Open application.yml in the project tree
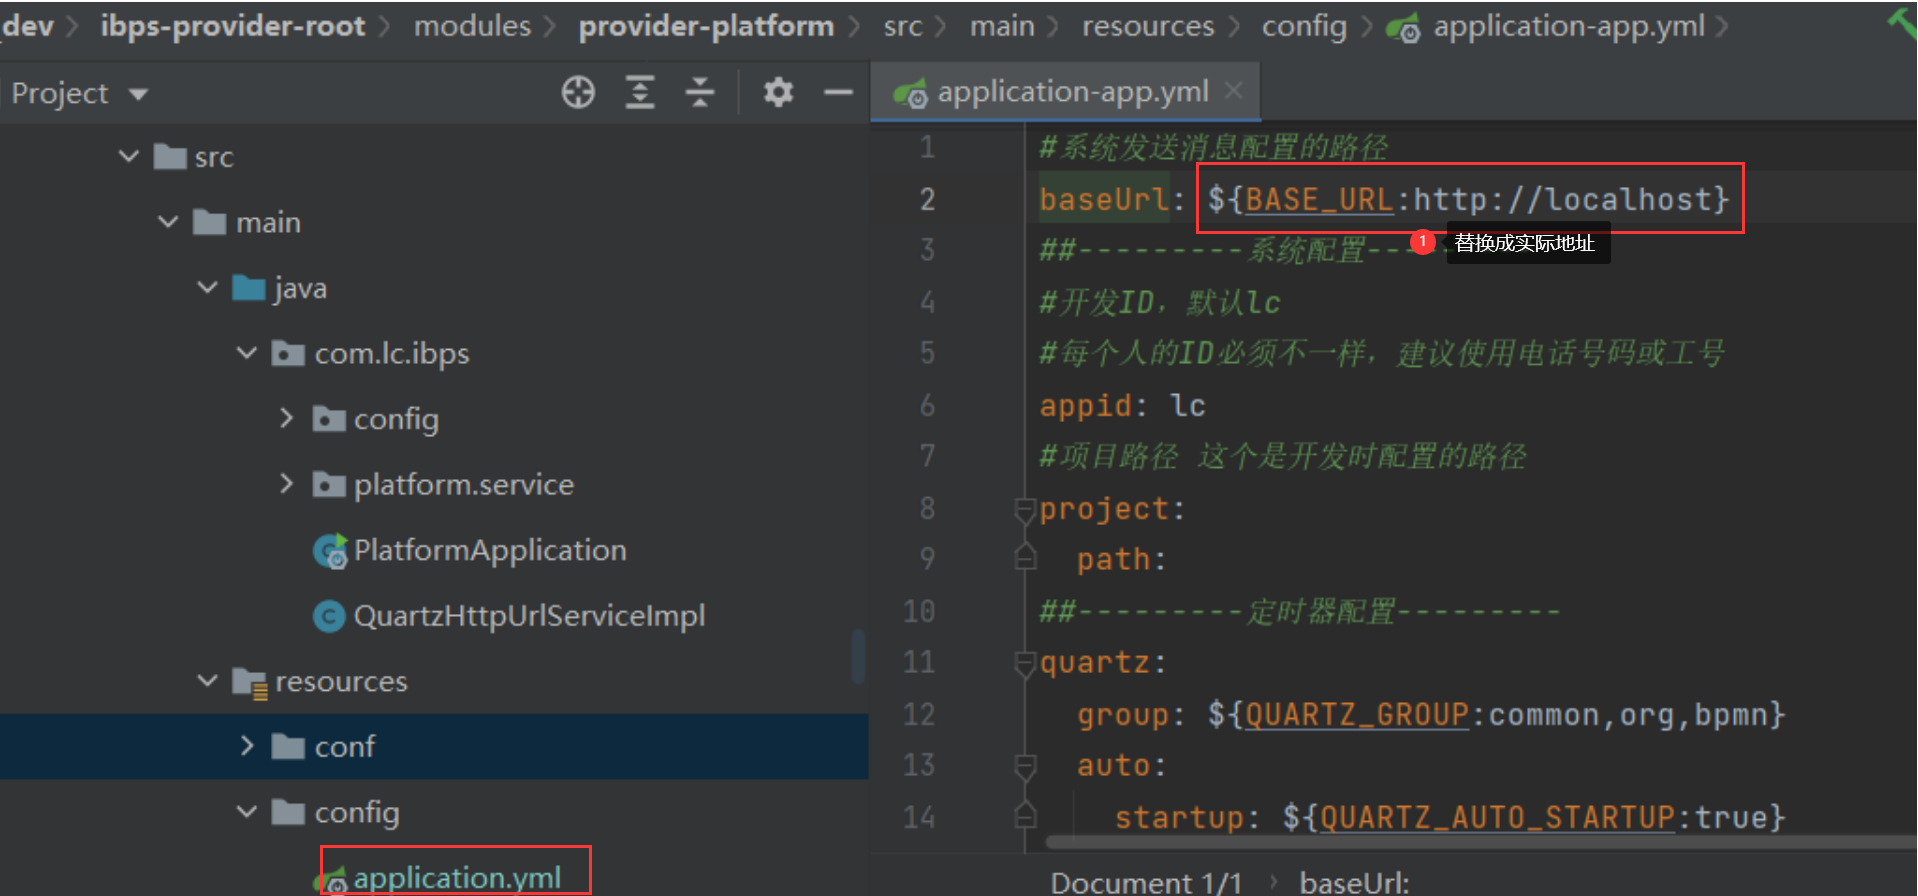This screenshot has height=896, width=1918. coord(456,877)
